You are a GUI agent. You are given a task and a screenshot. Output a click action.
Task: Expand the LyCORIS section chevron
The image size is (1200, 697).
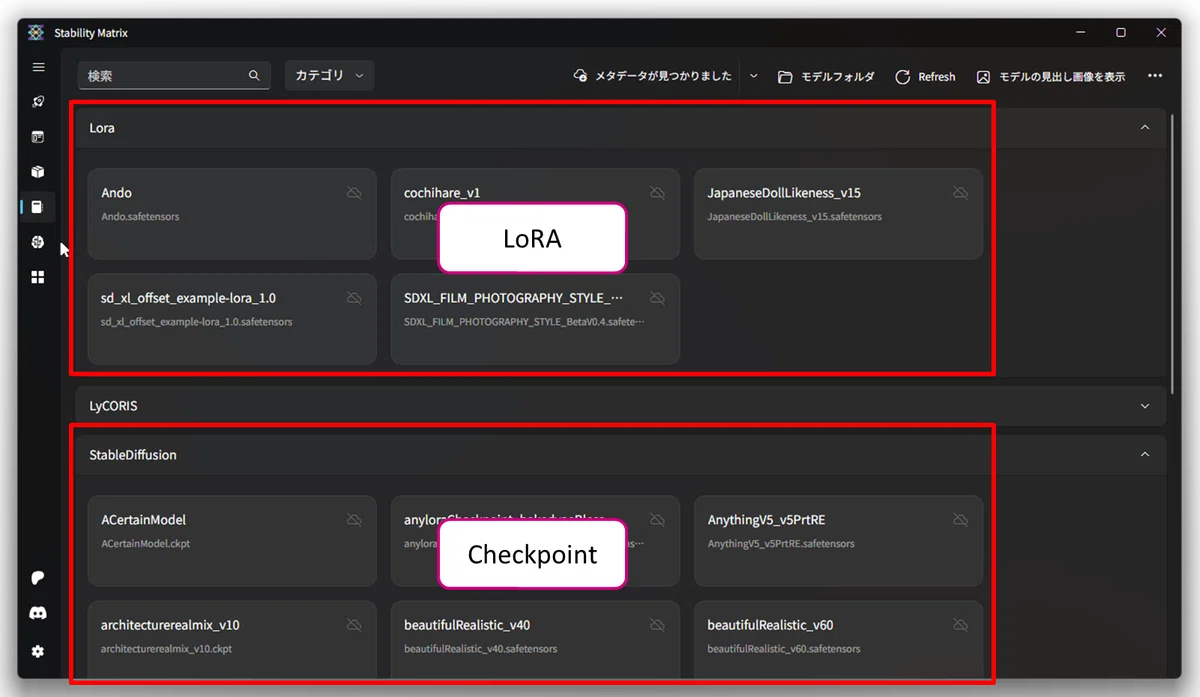(x=1145, y=406)
